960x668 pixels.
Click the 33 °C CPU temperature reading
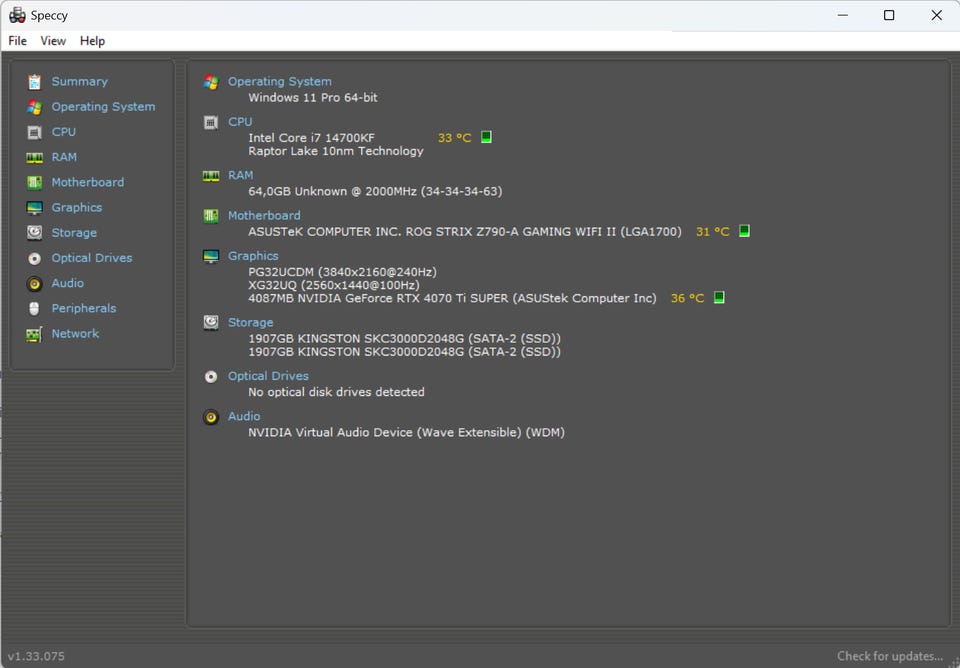[454, 138]
